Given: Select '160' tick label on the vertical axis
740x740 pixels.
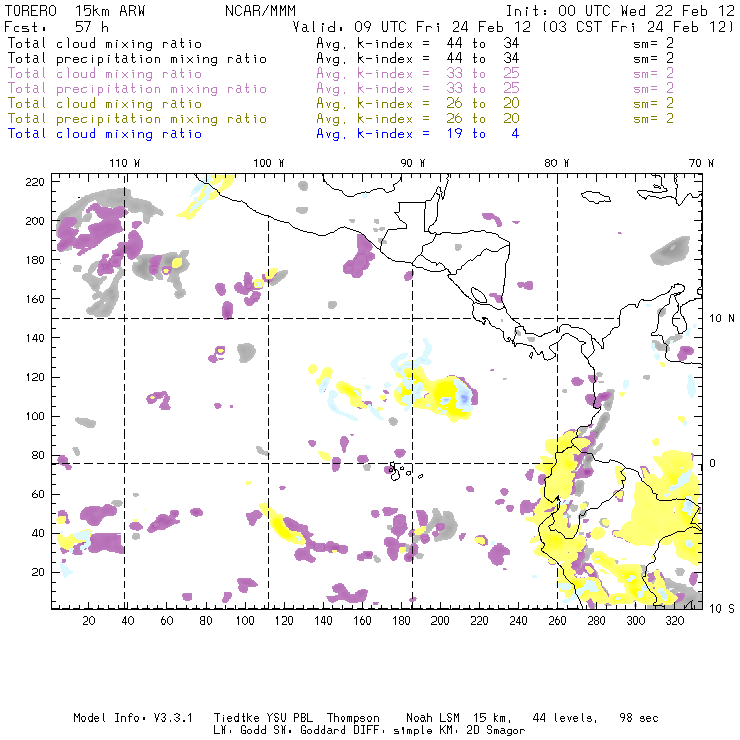Looking at the screenshot, I should pyautogui.click(x=35, y=299).
